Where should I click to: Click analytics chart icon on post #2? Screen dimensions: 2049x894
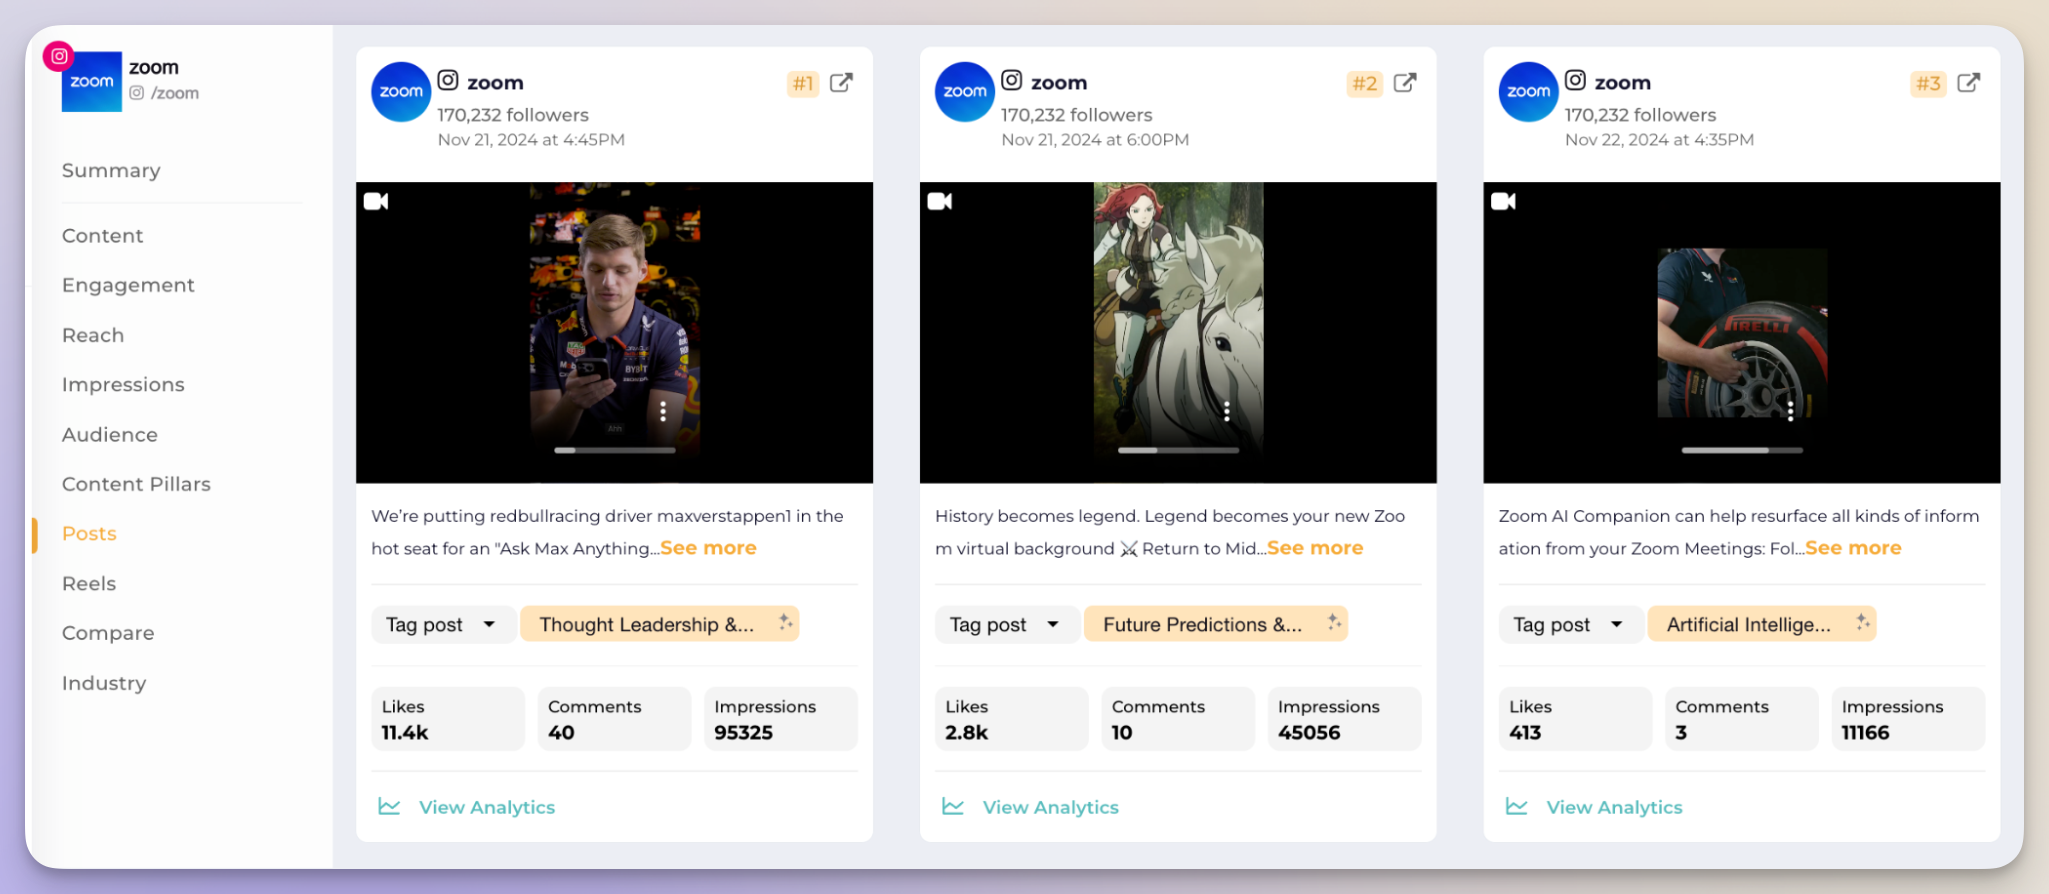[x=953, y=806]
